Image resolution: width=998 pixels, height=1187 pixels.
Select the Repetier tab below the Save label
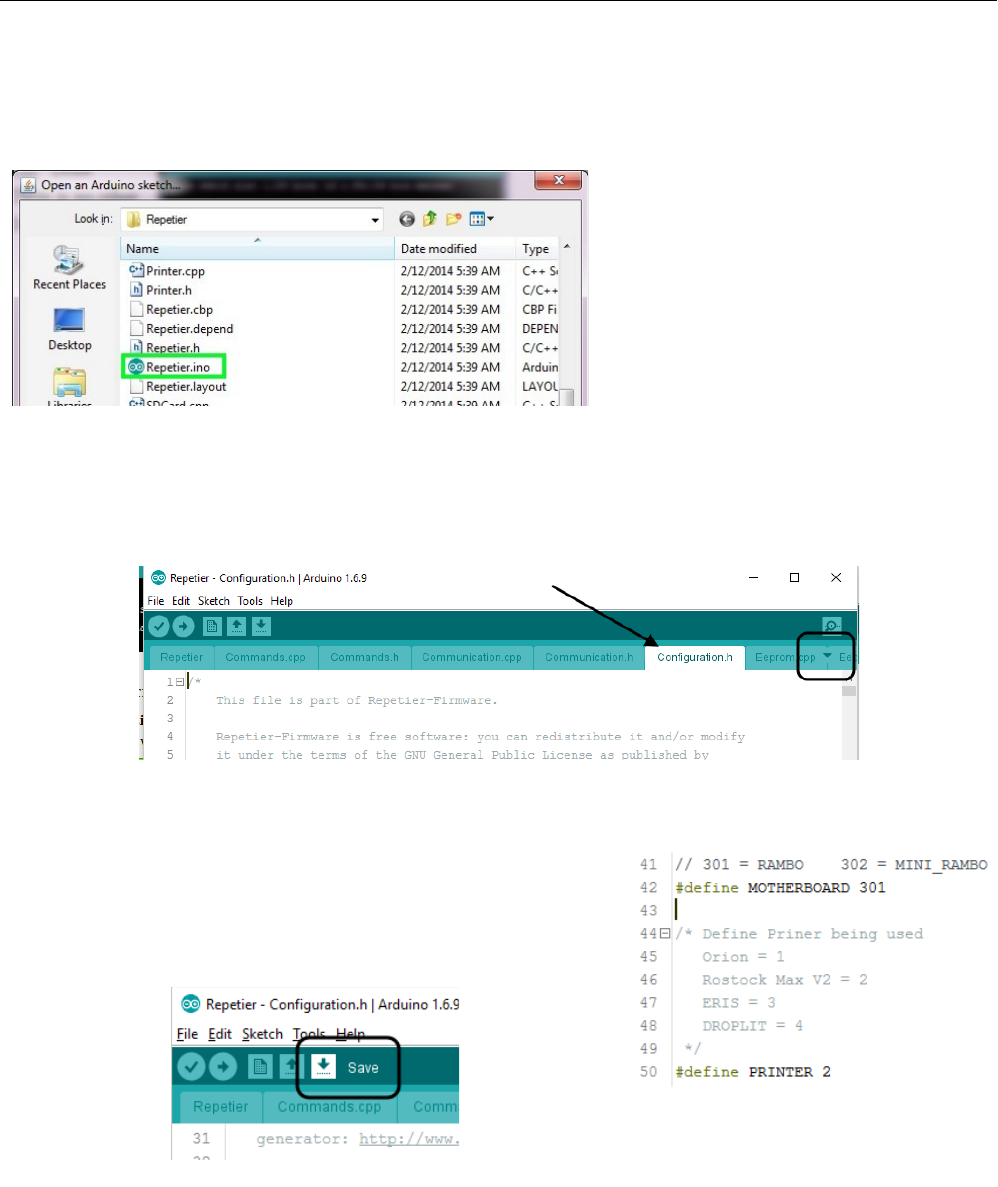point(220,1107)
